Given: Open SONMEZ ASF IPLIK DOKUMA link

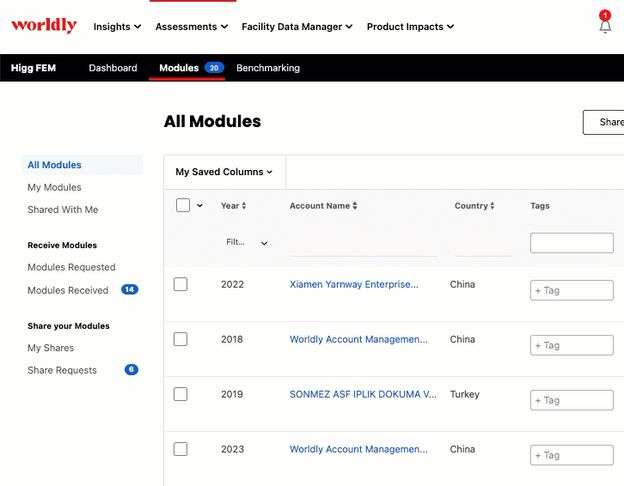Looking at the screenshot, I should 363,394.
